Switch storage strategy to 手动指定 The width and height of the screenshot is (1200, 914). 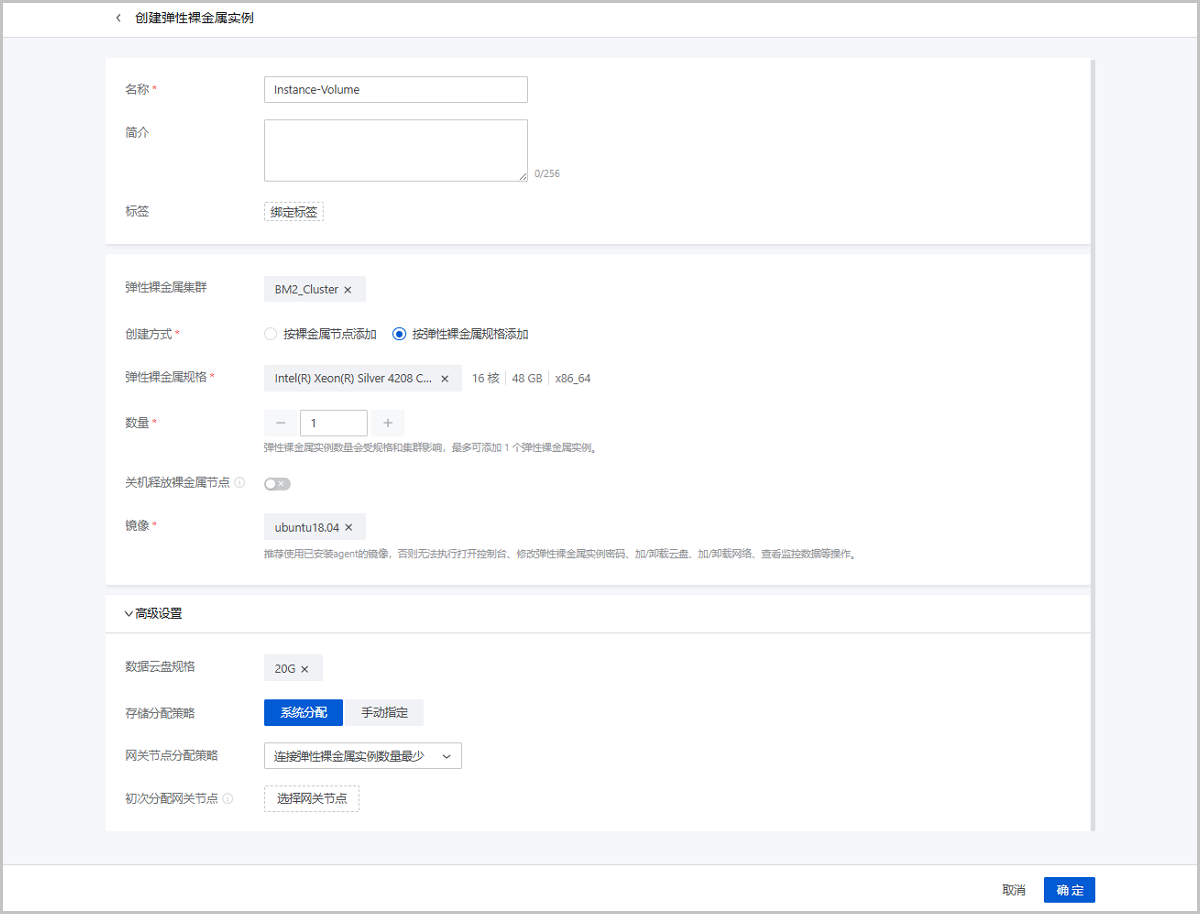point(384,712)
